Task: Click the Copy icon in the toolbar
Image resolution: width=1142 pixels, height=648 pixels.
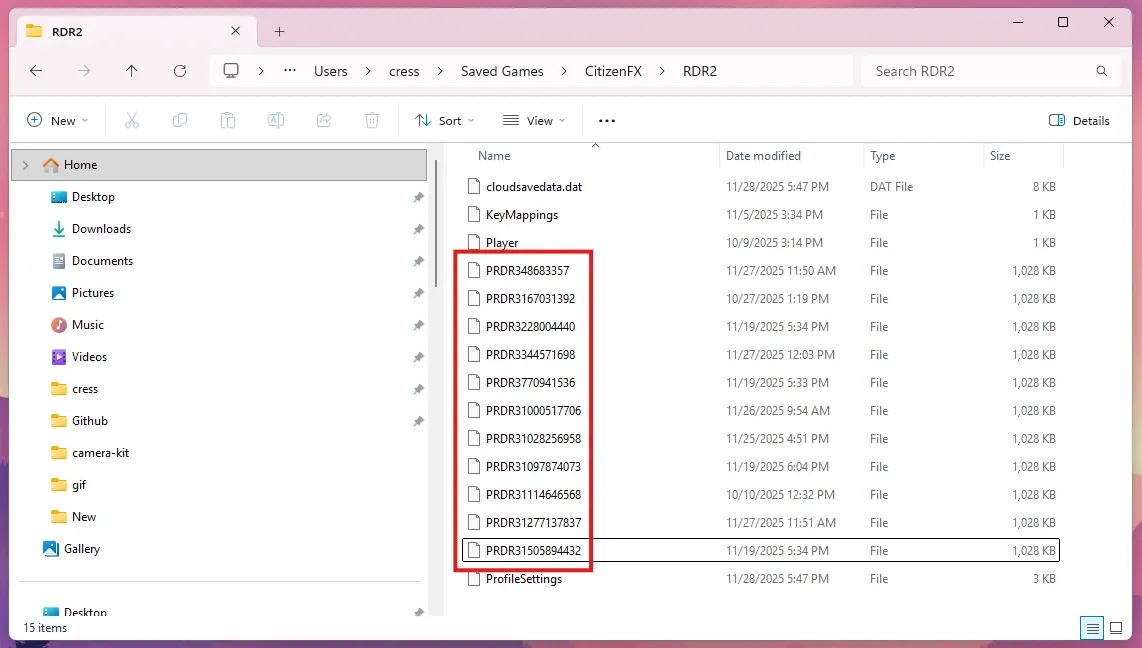Action: (x=179, y=120)
